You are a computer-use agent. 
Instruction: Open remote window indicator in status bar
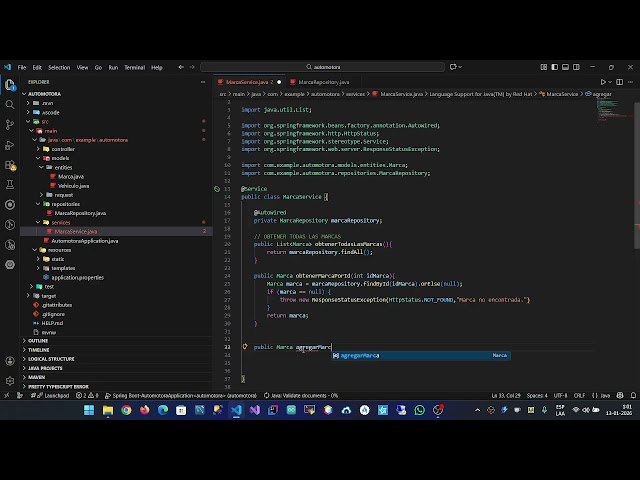pos(6,395)
